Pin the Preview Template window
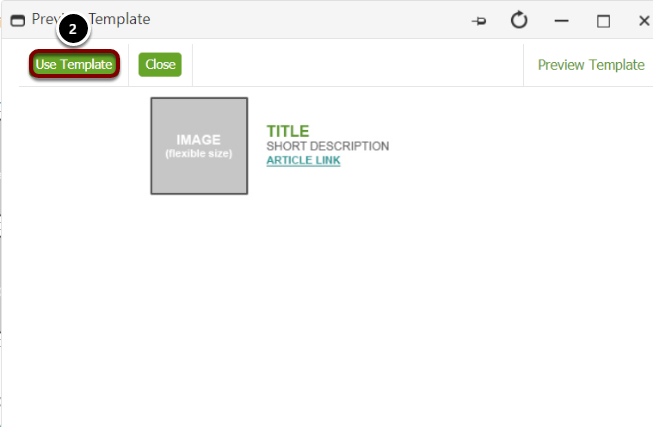Viewport: 653px width, 427px height. tap(479, 20)
